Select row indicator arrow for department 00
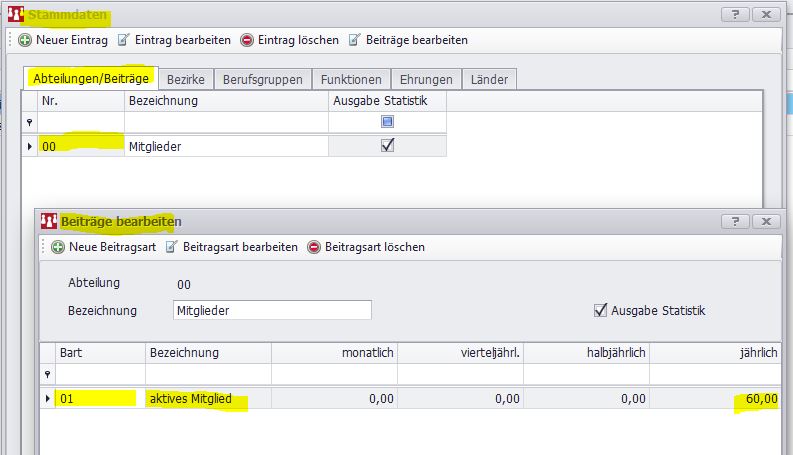793x455 pixels. click(29, 146)
